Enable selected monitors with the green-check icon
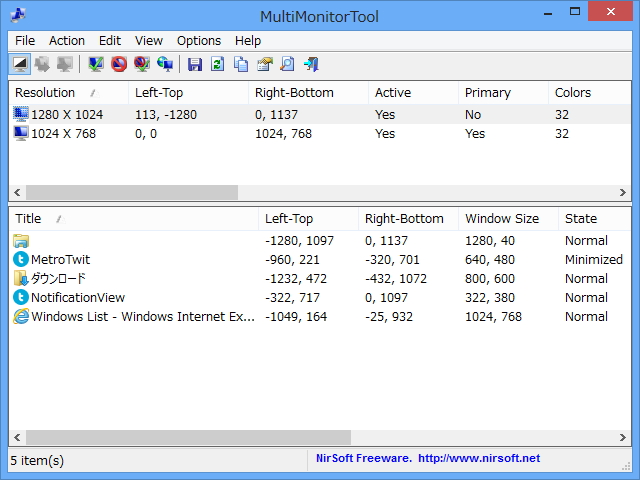640x480 pixels. pyautogui.click(x=96, y=64)
